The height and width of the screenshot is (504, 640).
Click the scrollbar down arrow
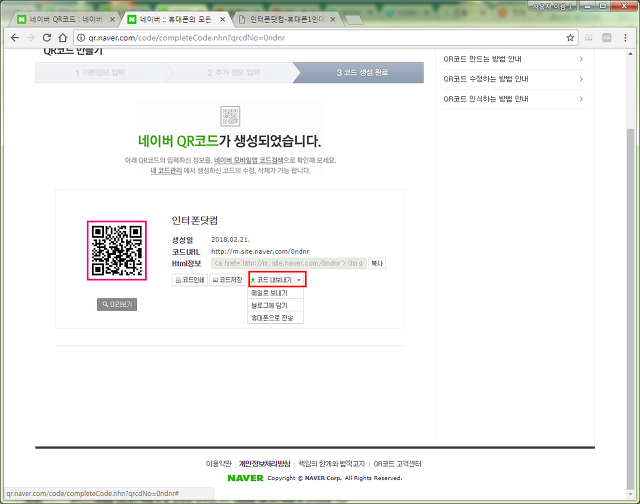pos(631,494)
